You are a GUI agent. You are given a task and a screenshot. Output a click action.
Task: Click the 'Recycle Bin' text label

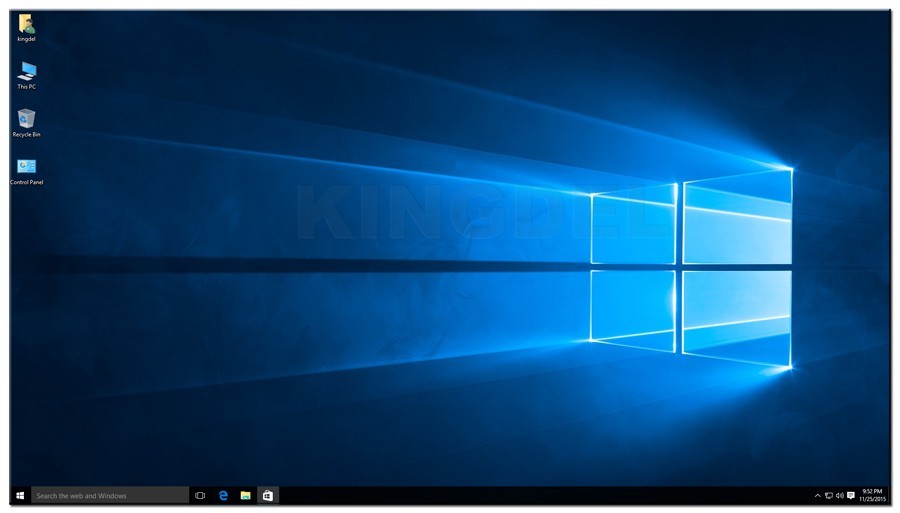[27, 134]
